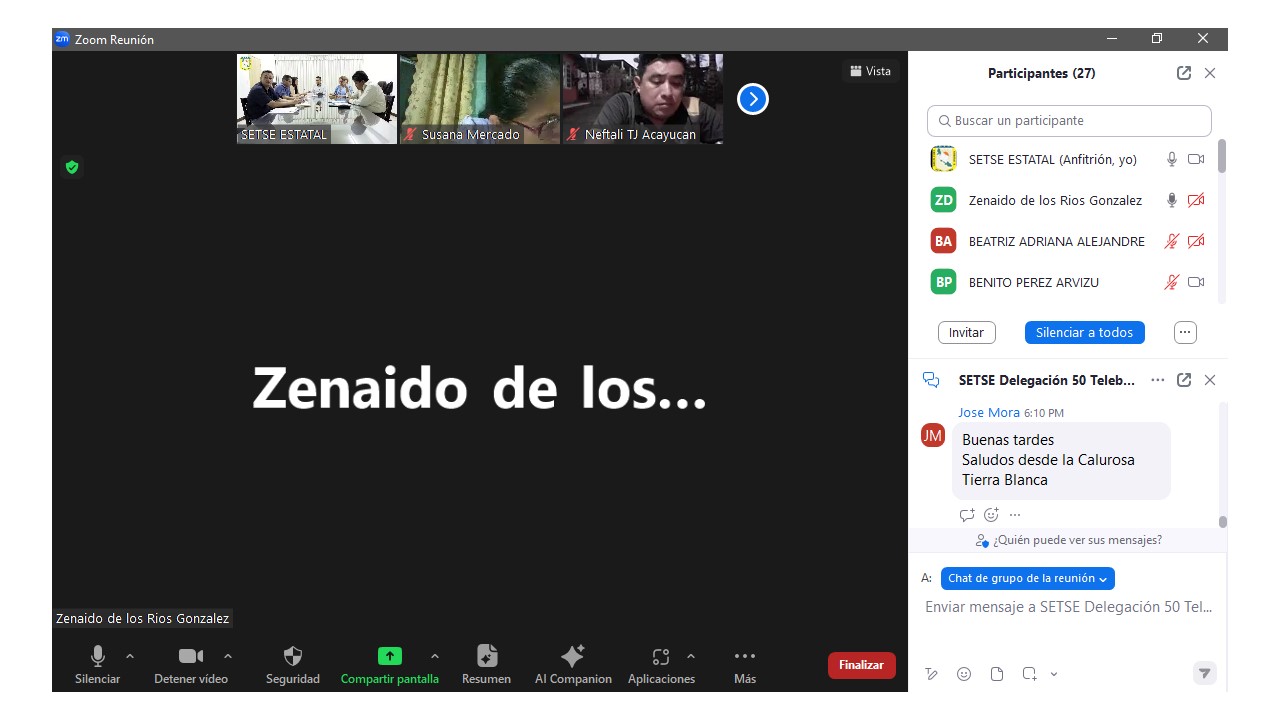Open the Vista layout menu
The width and height of the screenshot is (1280, 720).
pyautogui.click(x=870, y=71)
